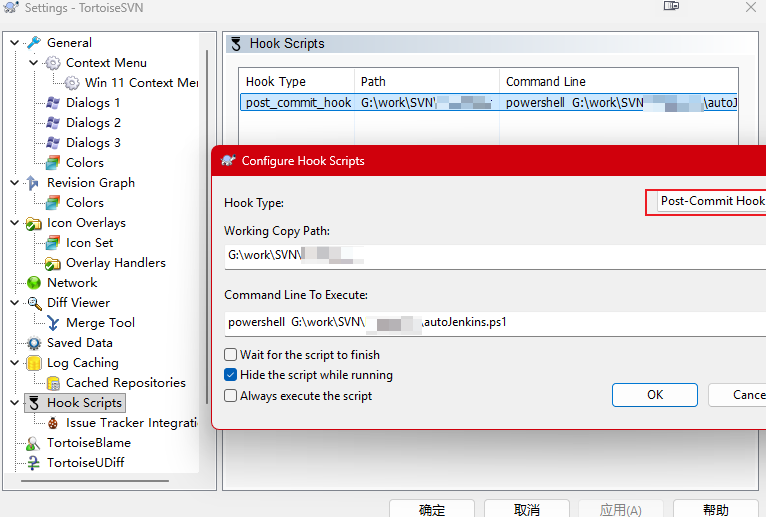Click the Network globe icon
Image resolution: width=766 pixels, height=517 pixels.
point(34,283)
